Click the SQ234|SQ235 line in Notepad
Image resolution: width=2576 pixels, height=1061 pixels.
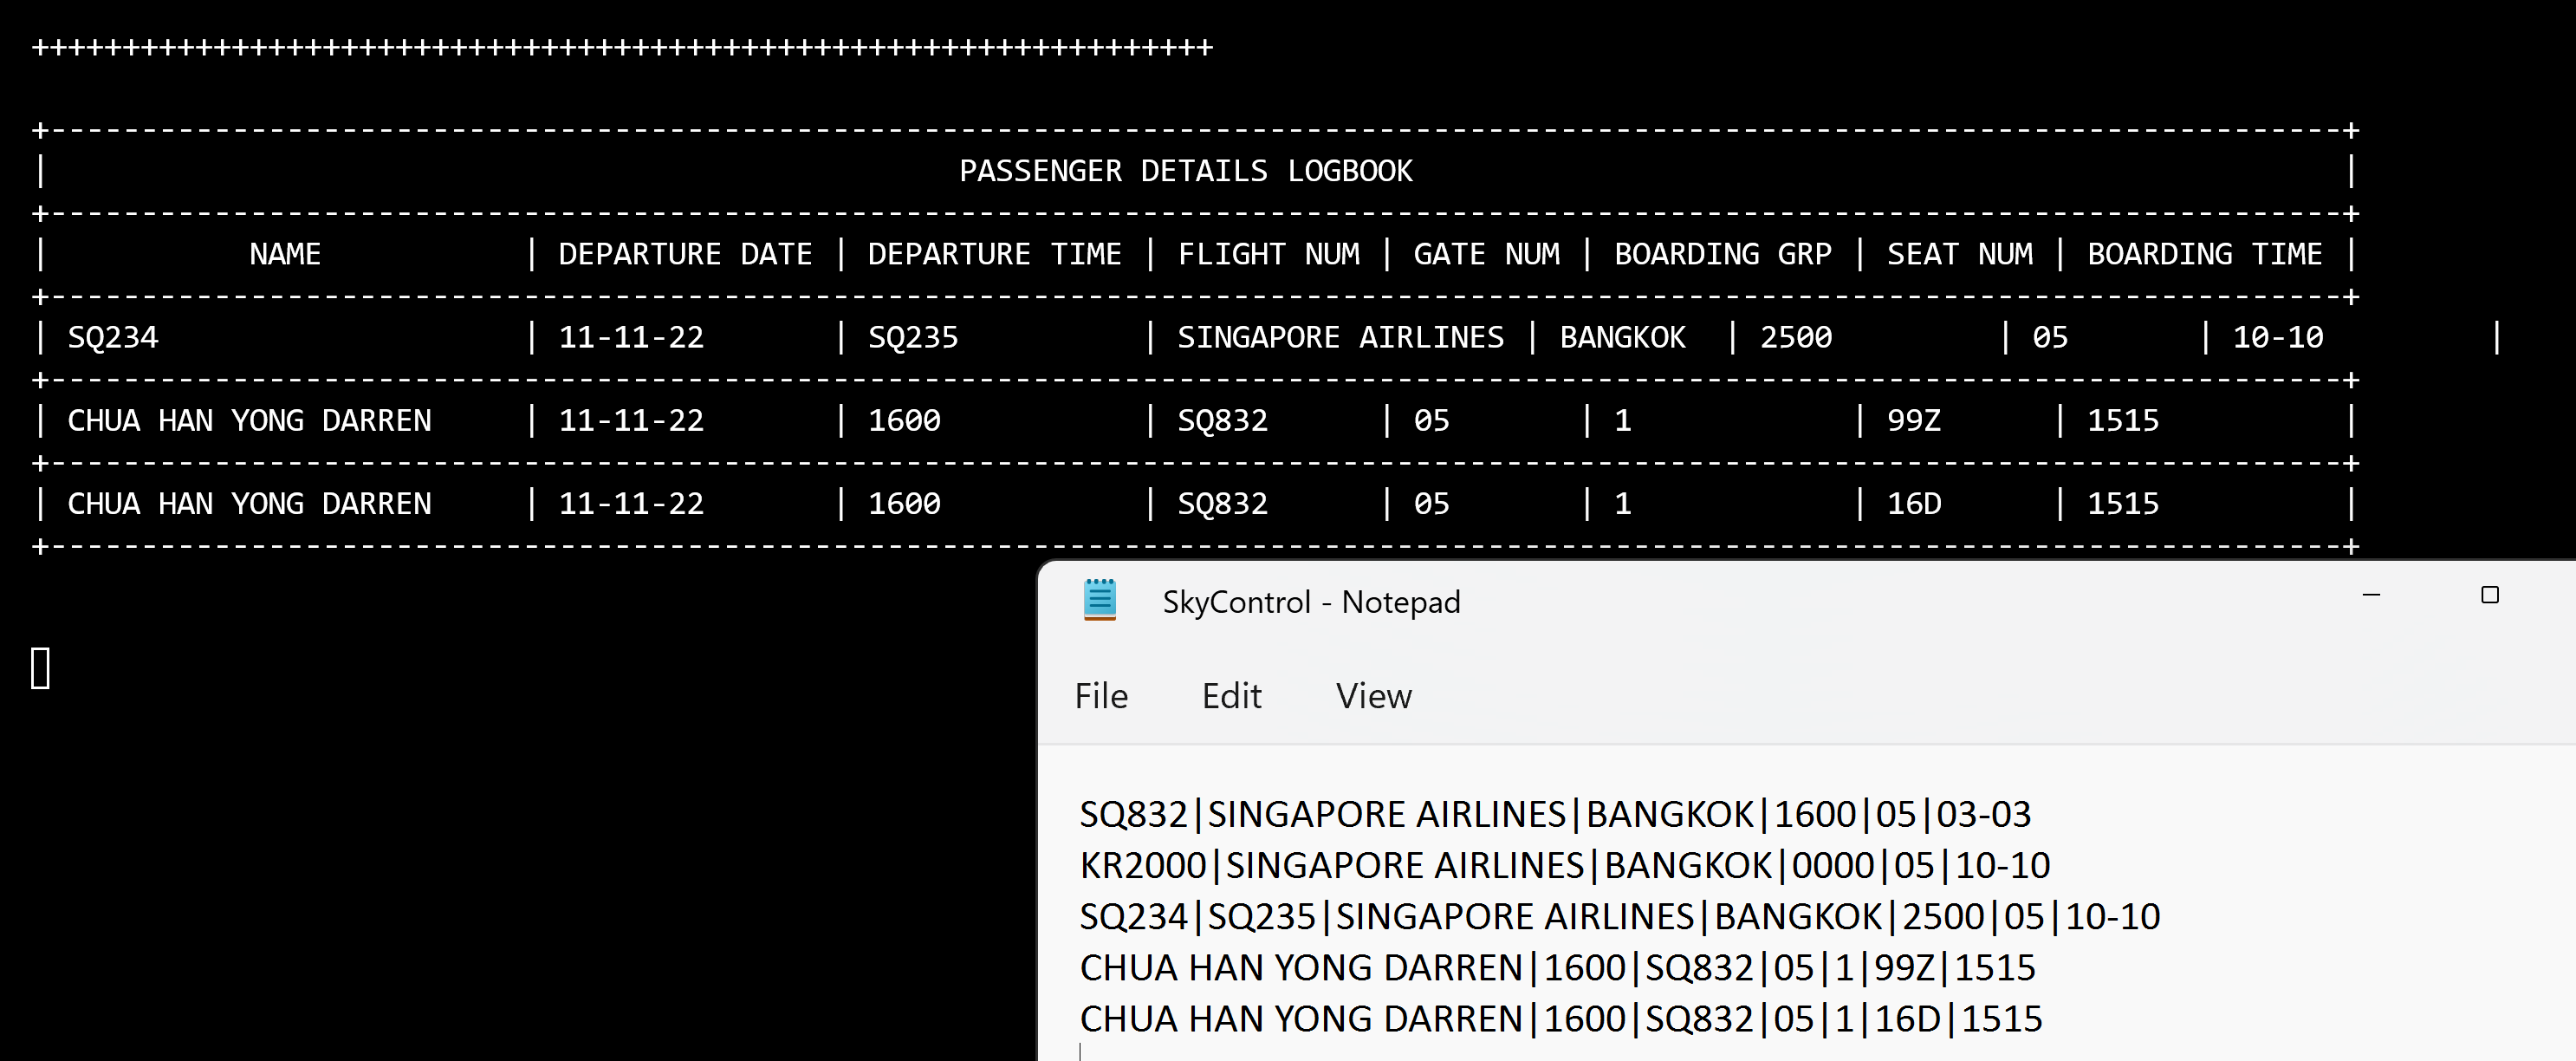point(1619,917)
